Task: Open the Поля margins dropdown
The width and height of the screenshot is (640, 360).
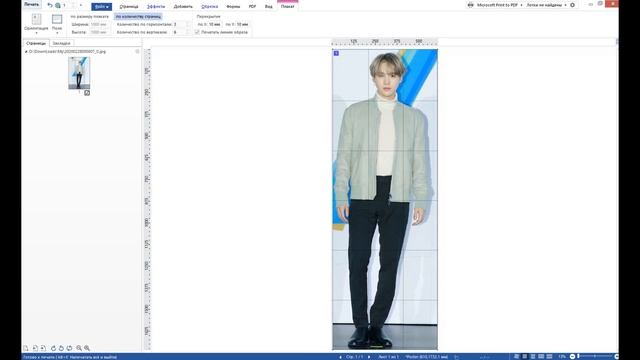Action: [57, 24]
